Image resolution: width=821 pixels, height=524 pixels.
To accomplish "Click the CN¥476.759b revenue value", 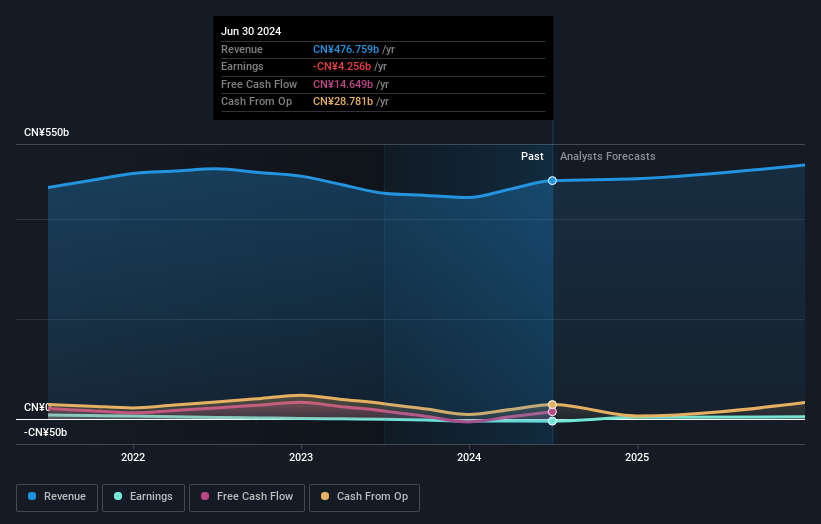I will (346, 49).
